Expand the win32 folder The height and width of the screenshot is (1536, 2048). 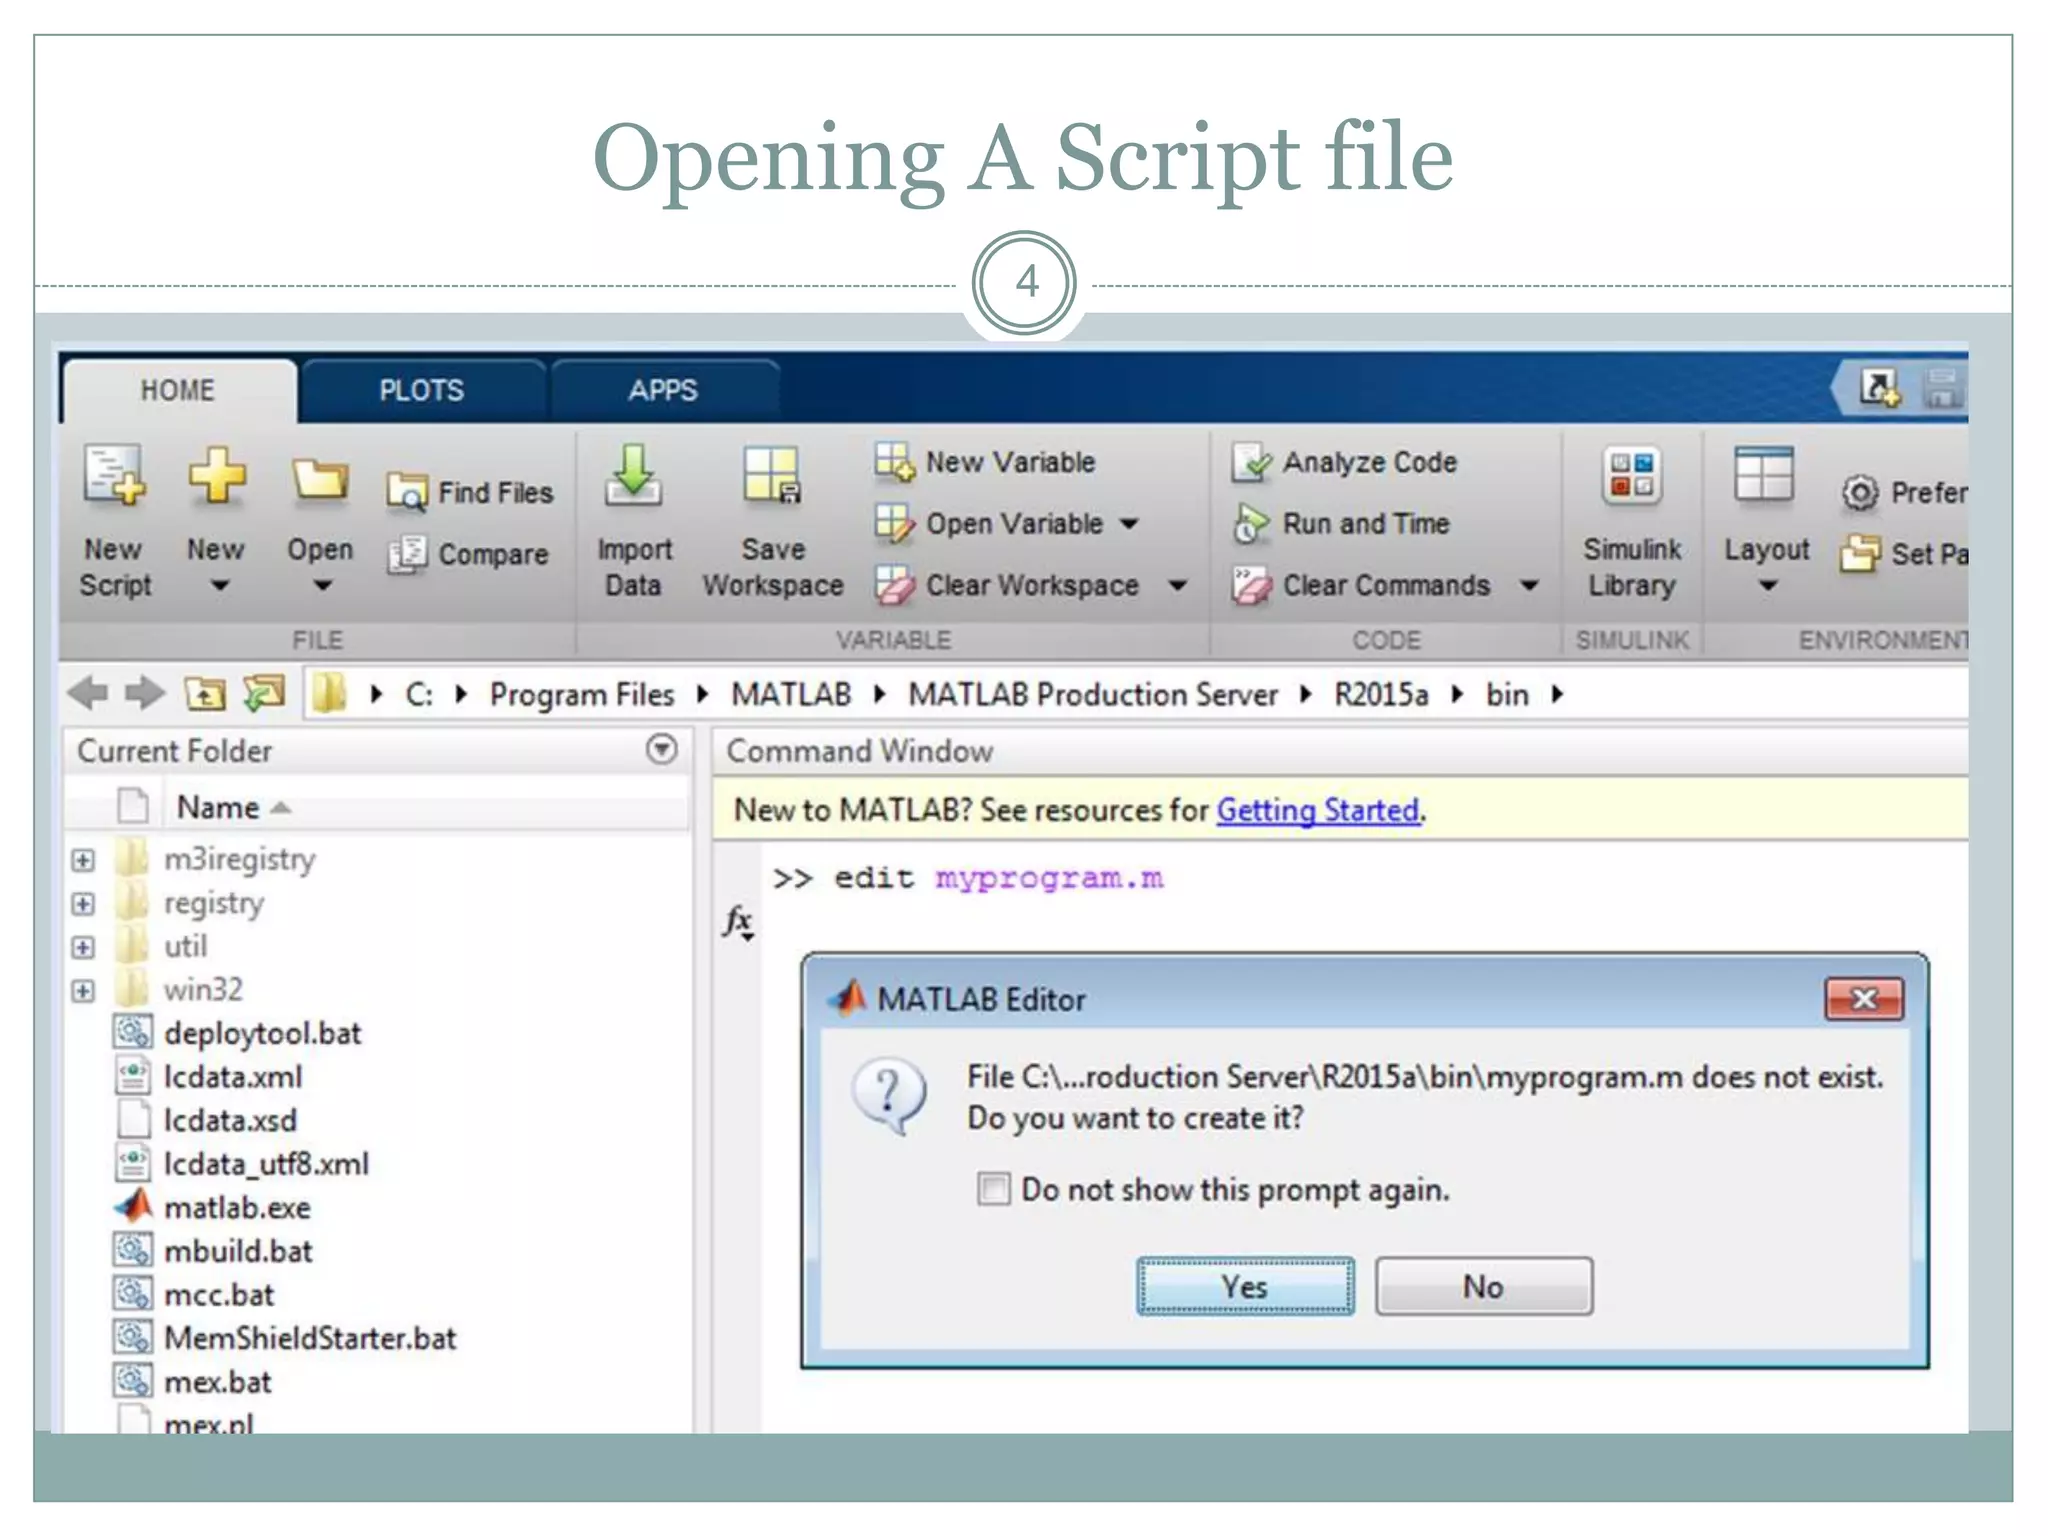(x=84, y=991)
